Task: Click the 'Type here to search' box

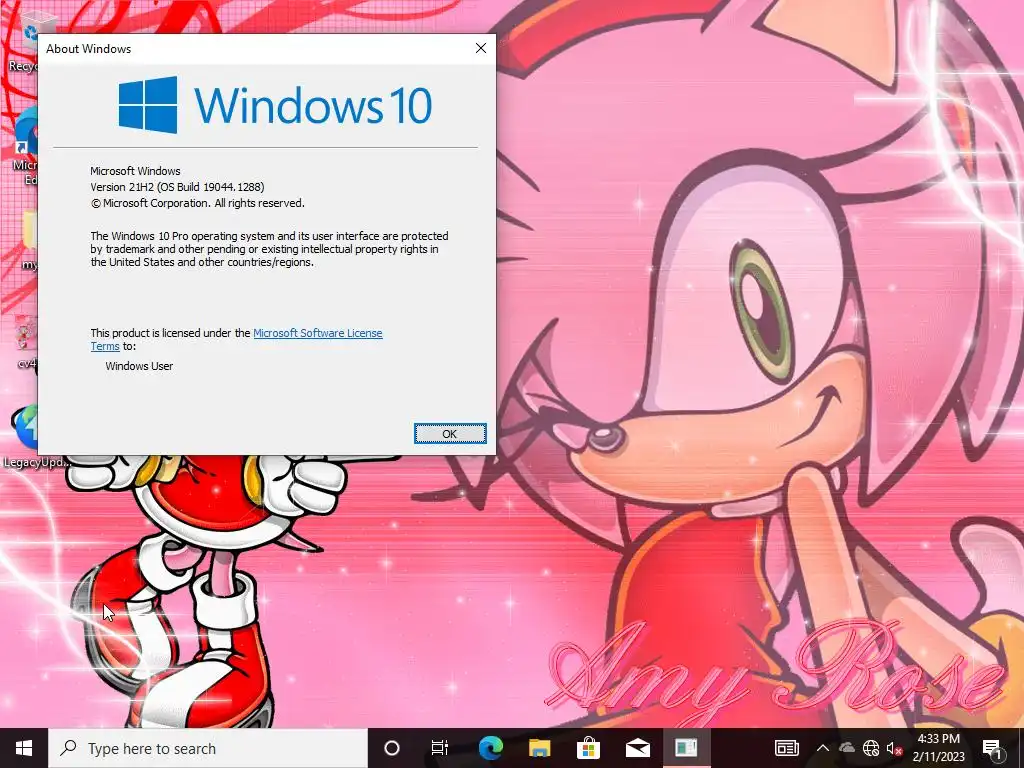Action: pos(208,748)
